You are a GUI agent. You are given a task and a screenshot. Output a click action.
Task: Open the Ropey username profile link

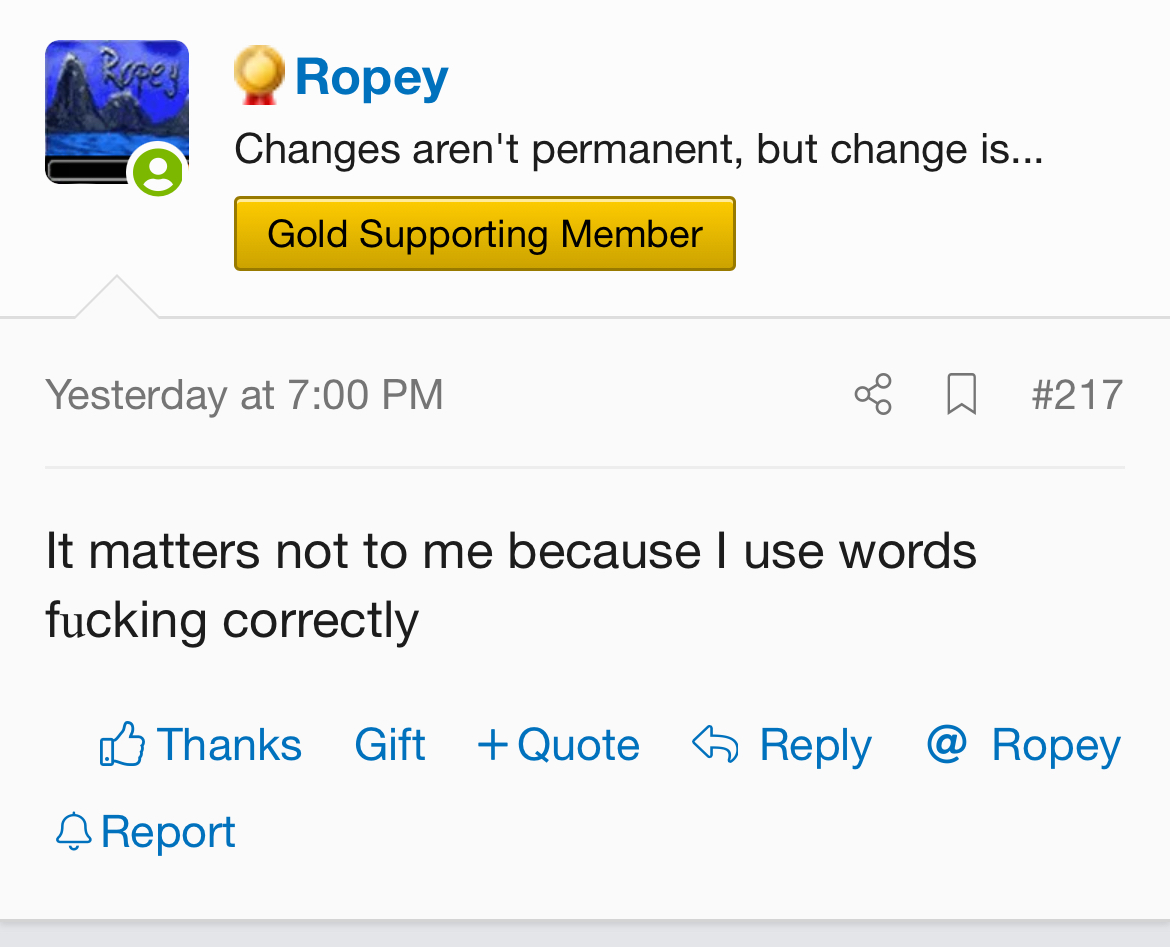371,76
